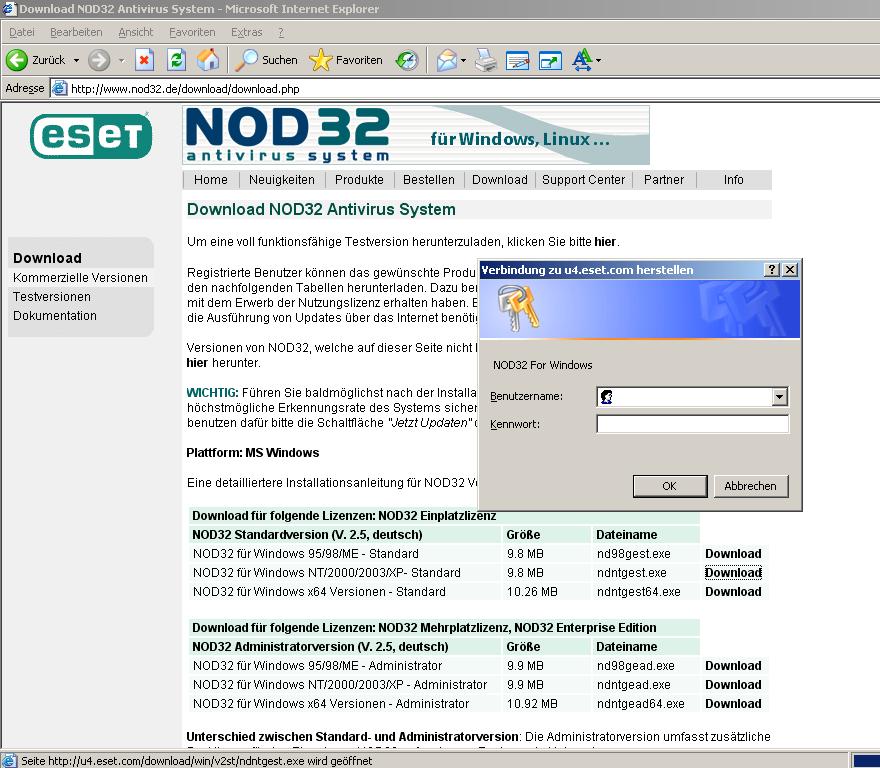Click the ESET logo
880x768 pixels.
91,136
